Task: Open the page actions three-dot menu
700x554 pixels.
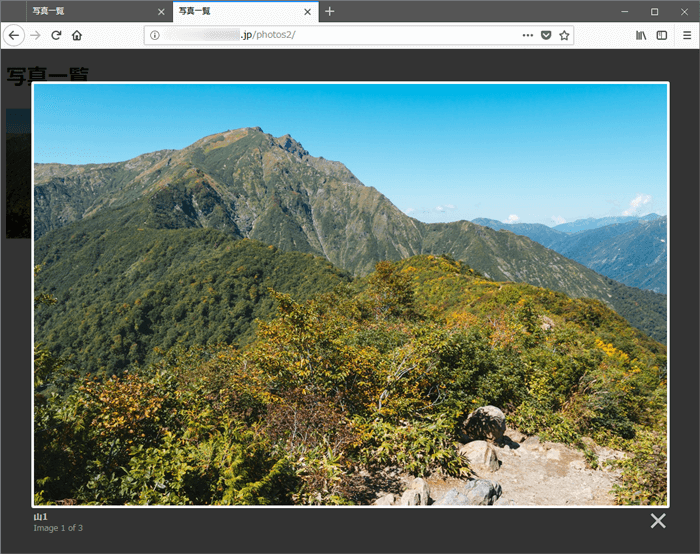Action: click(x=527, y=35)
